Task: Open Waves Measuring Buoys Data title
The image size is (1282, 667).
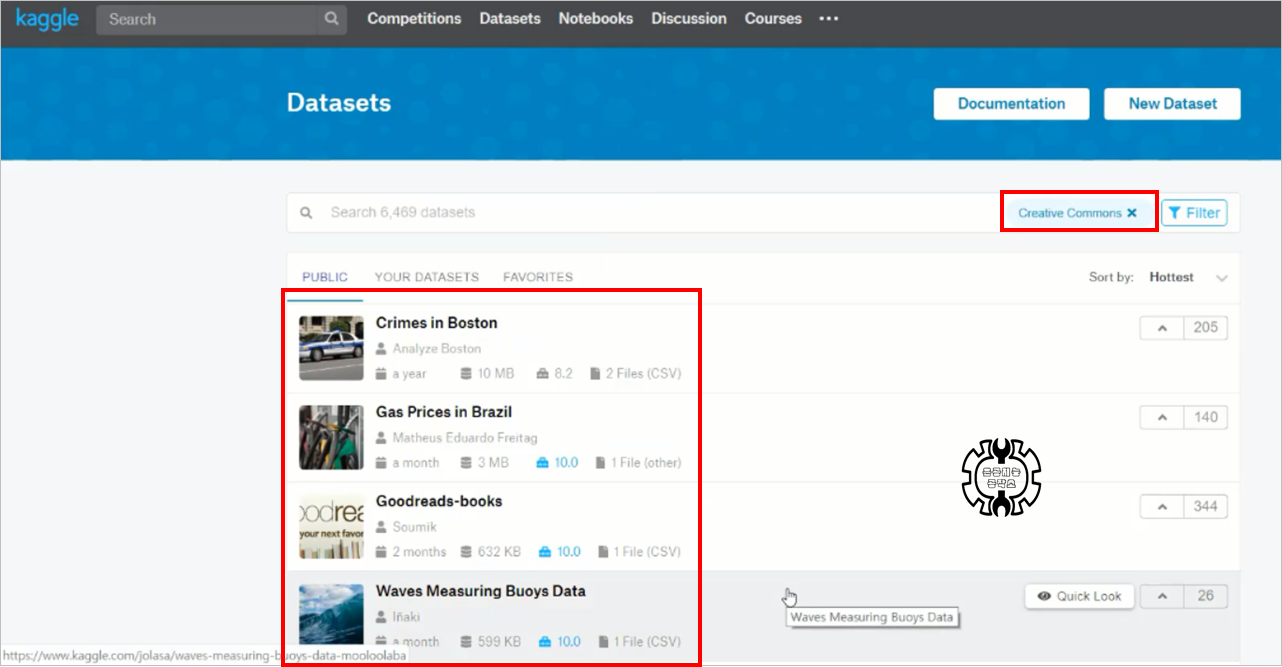Action: tap(481, 591)
